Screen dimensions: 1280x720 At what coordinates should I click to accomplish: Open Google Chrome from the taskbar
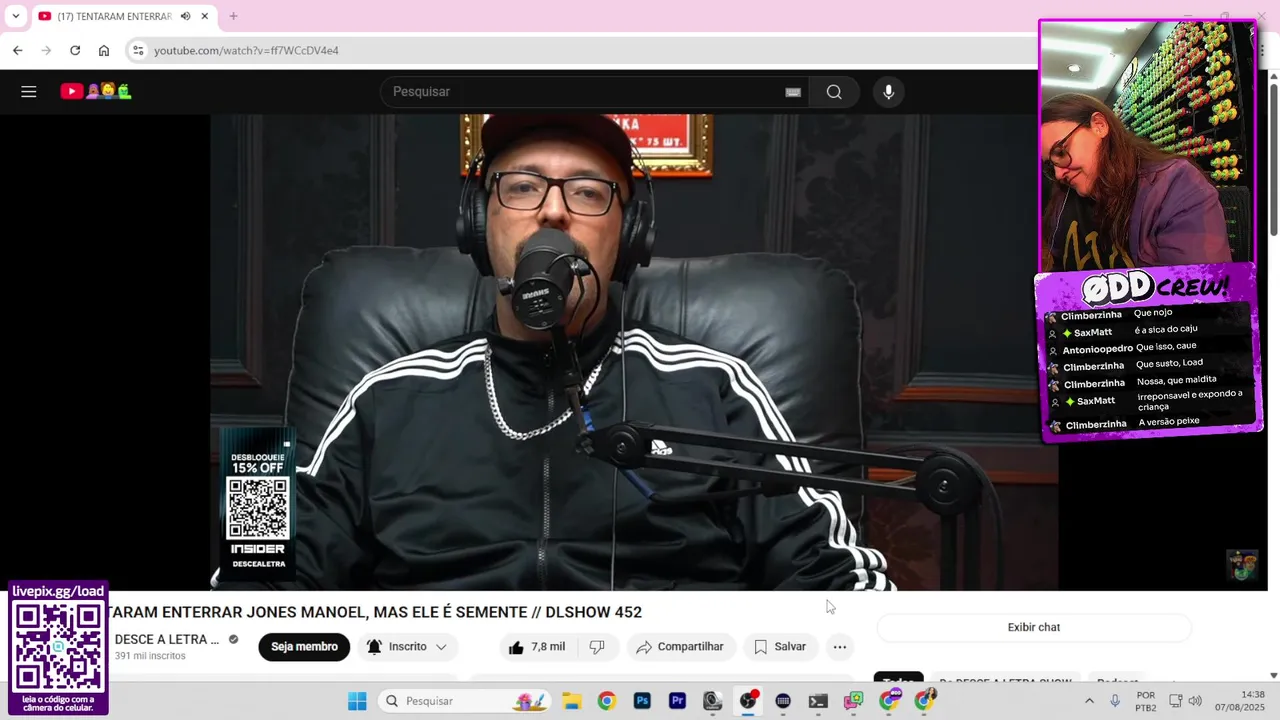607,701
